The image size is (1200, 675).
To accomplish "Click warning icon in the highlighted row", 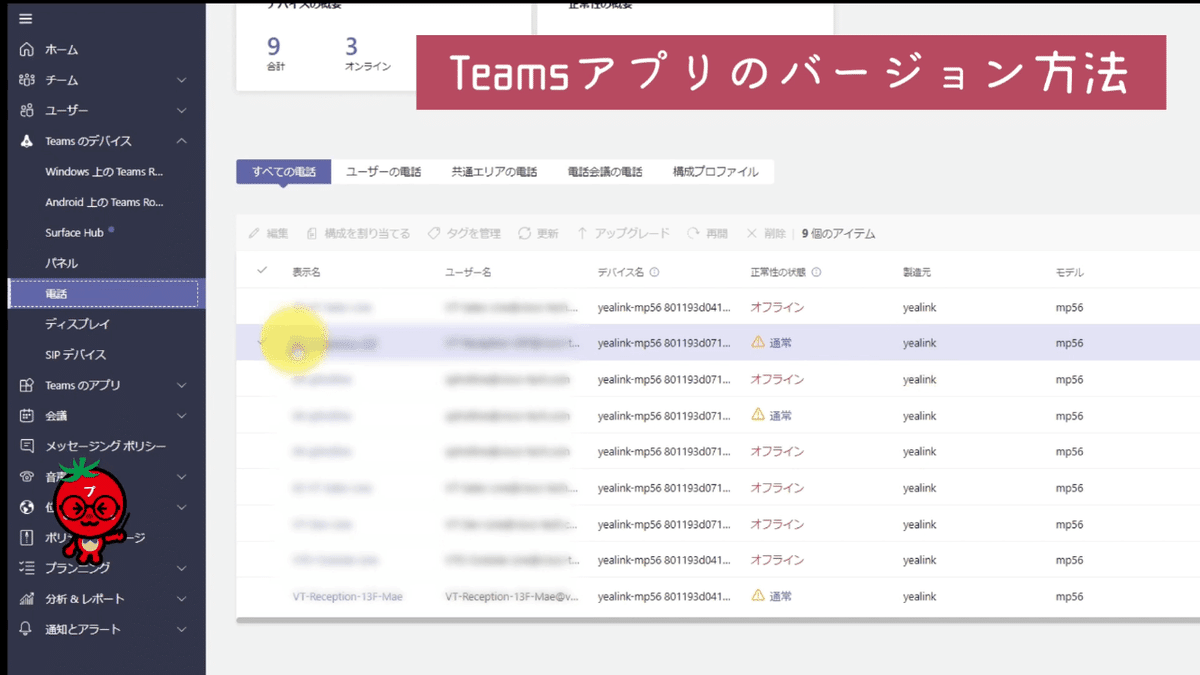I will (758, 342).
